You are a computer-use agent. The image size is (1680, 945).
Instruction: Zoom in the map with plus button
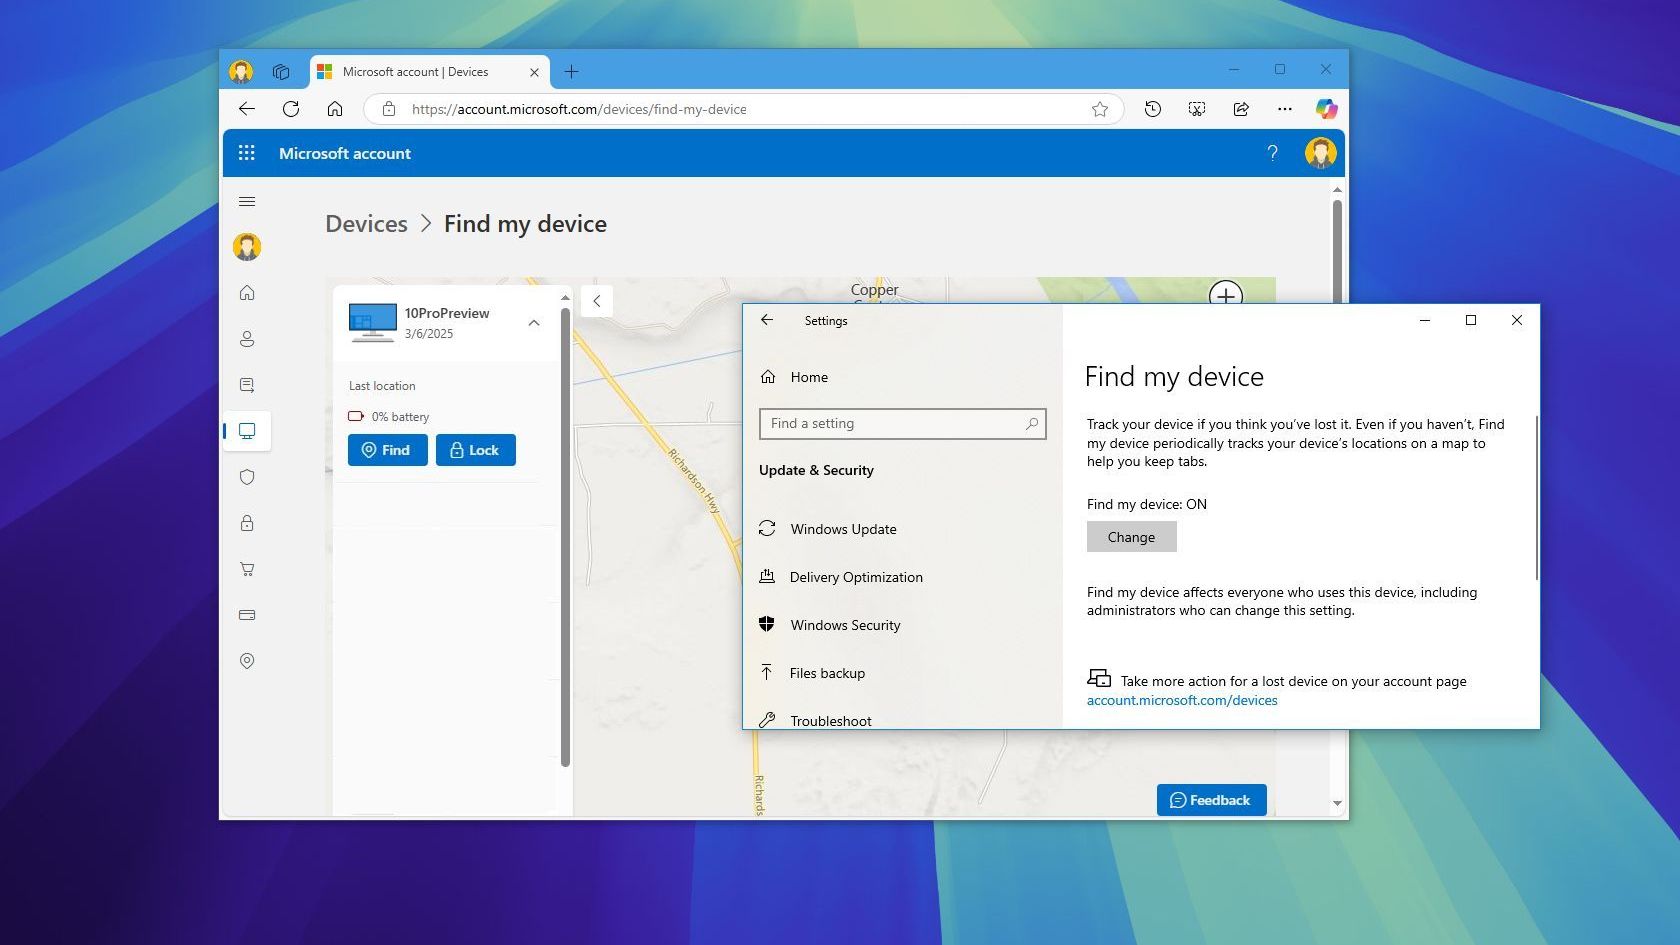pyautogui.click(x=1226, y=294)
